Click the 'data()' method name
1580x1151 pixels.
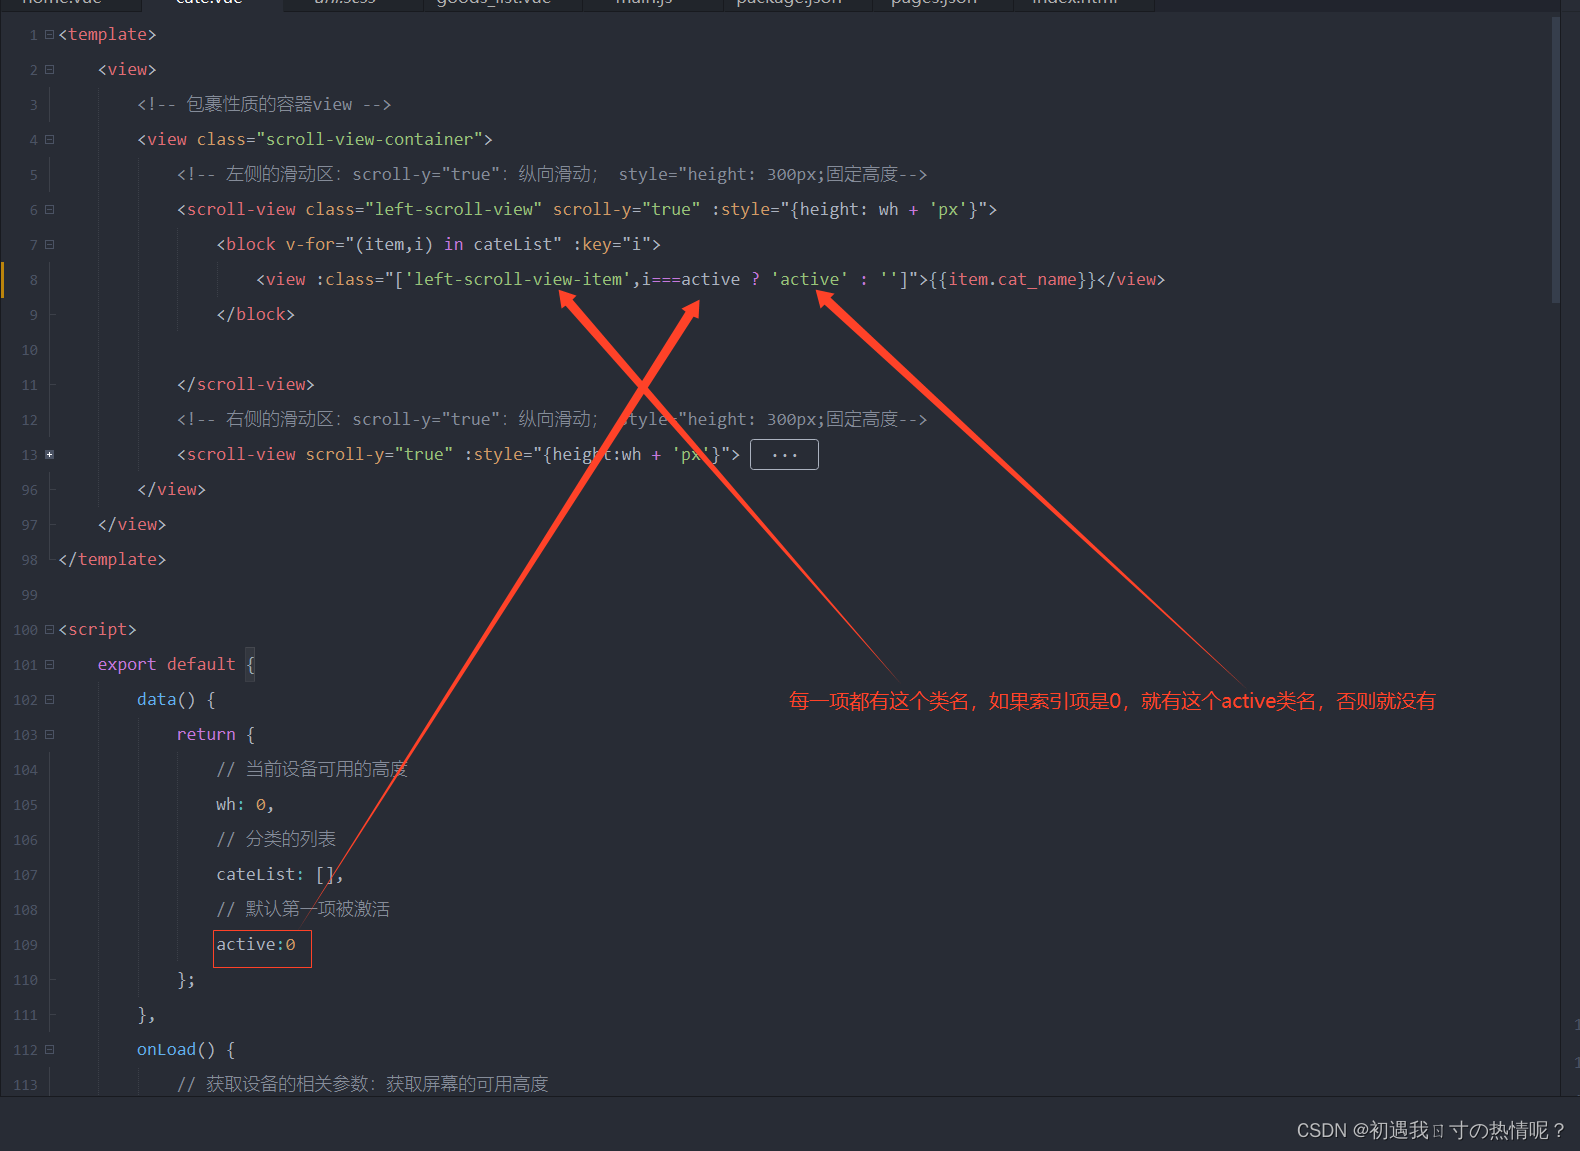tap(166, 700)
